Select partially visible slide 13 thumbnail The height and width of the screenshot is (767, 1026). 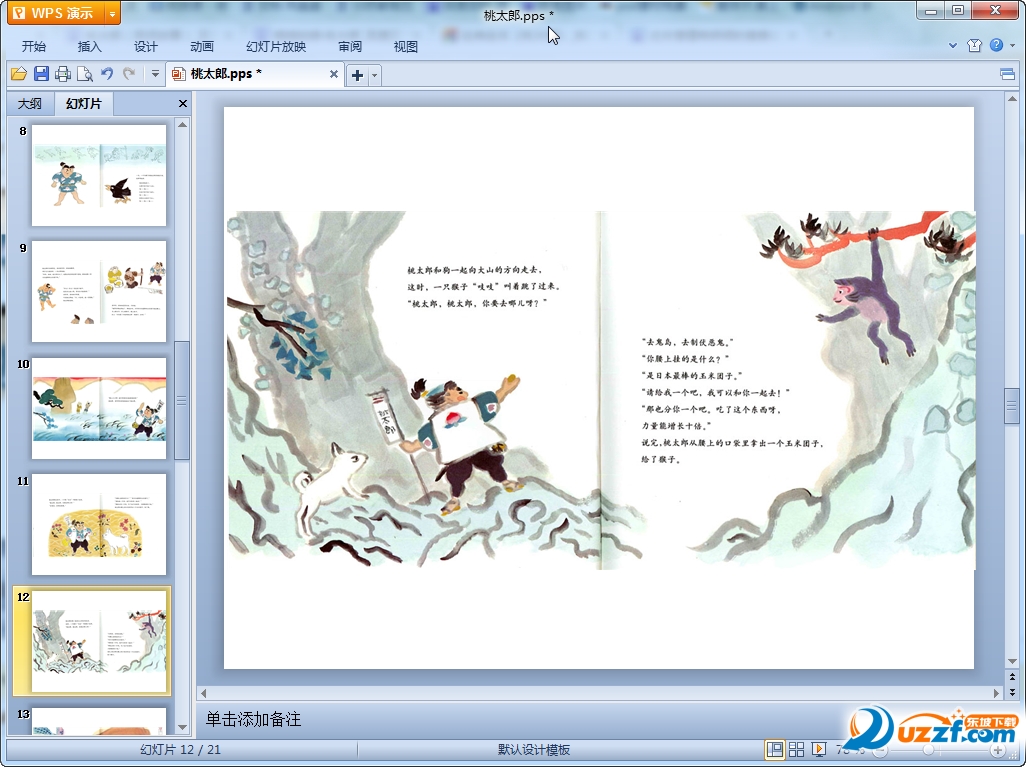tap(99, 721)
